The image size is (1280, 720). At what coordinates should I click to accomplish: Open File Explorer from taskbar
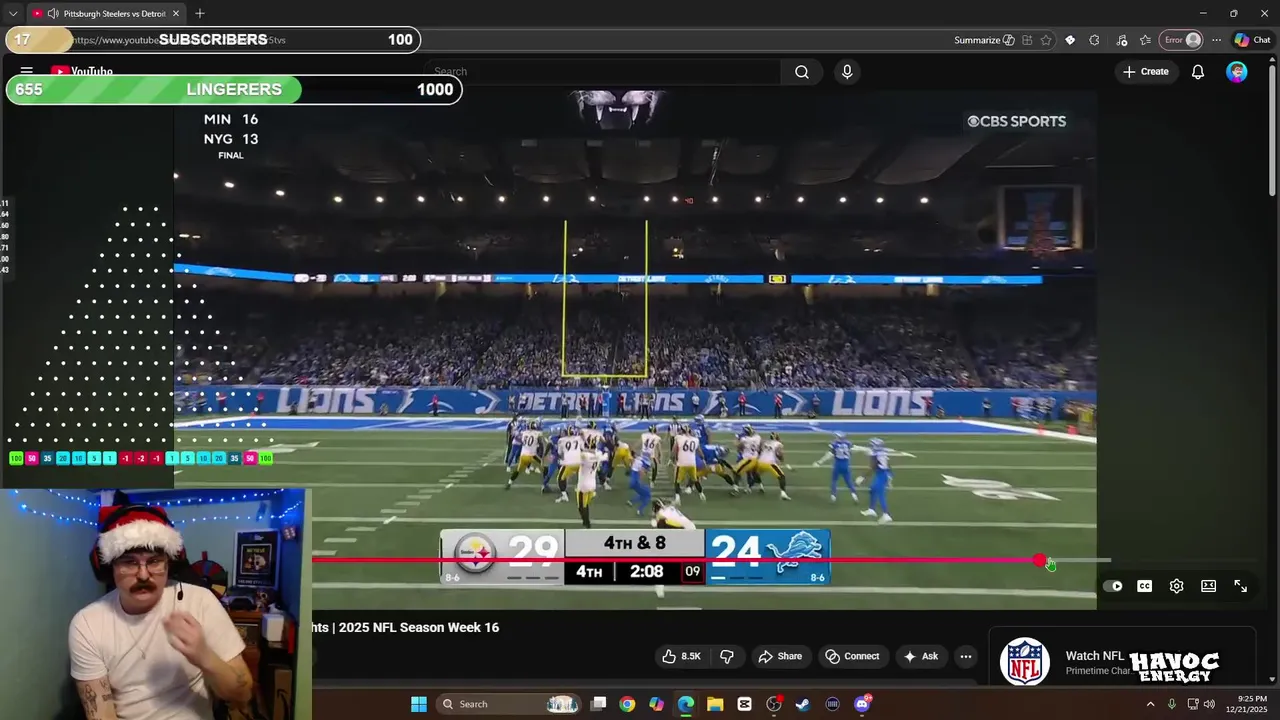click(x=715, y=704)
